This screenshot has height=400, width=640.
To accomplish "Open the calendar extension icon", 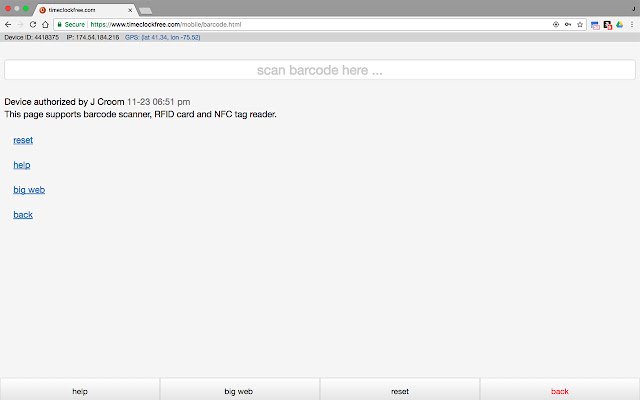I will pyautogui.click(x=595, y=25).
